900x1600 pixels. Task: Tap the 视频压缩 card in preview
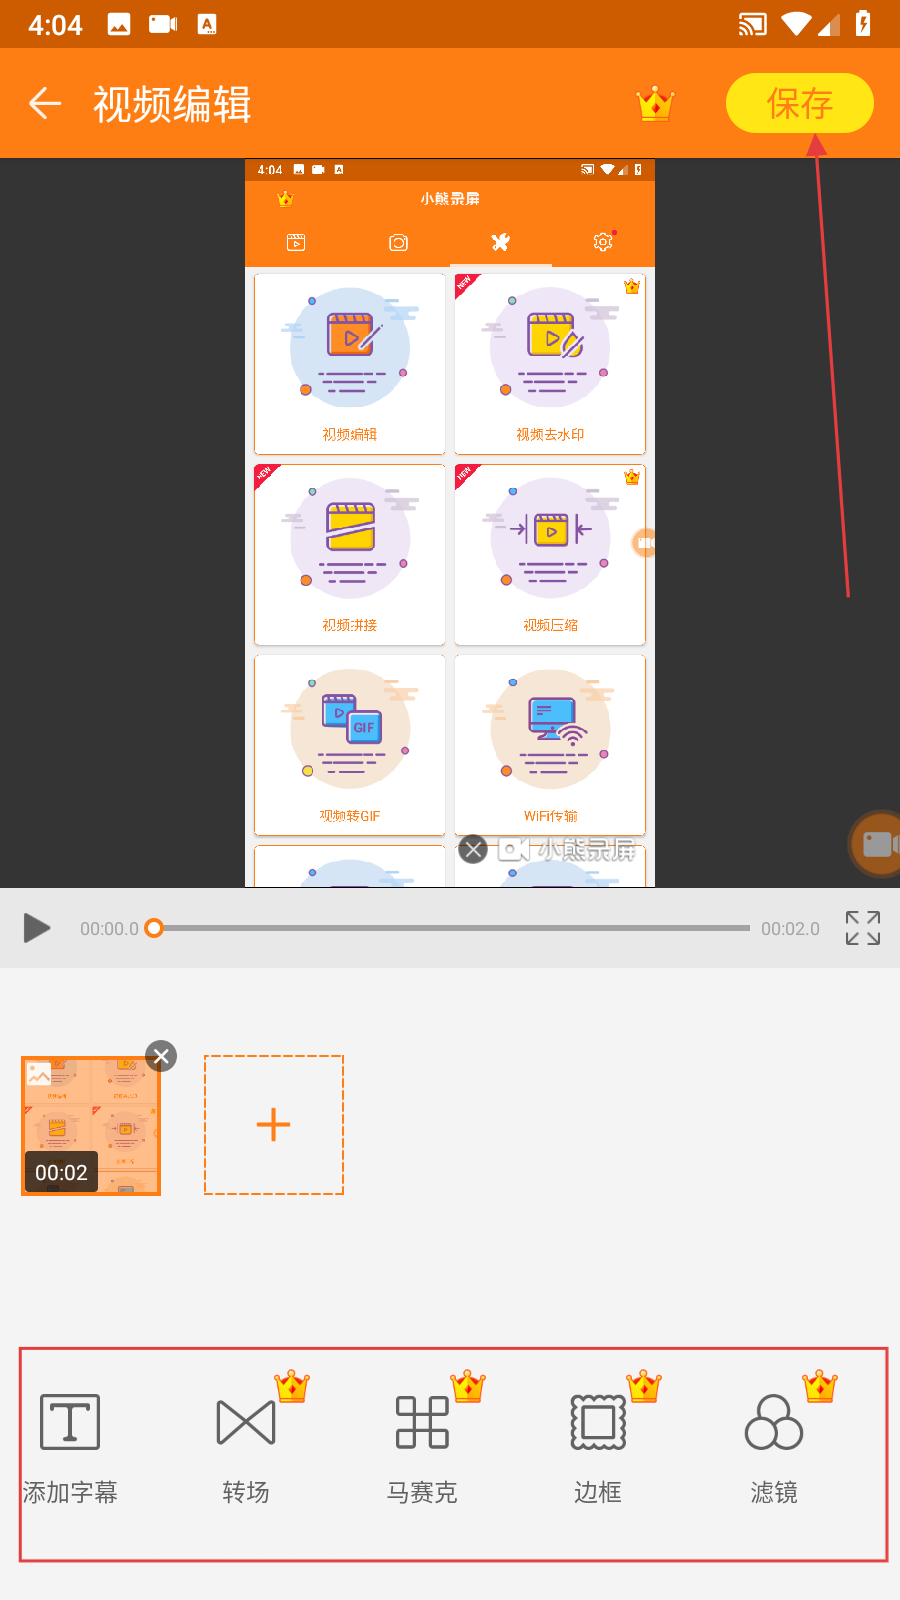(550, 555)
